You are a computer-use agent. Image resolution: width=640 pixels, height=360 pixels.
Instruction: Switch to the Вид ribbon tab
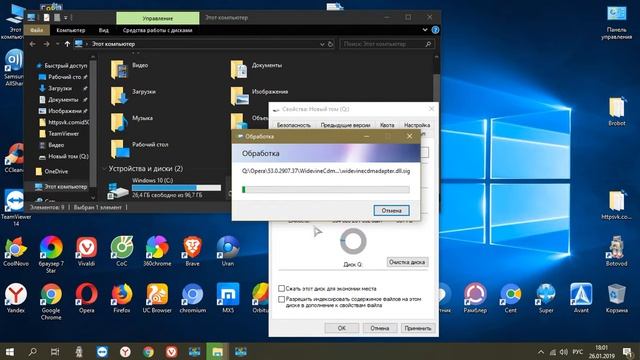click(104, 30)
